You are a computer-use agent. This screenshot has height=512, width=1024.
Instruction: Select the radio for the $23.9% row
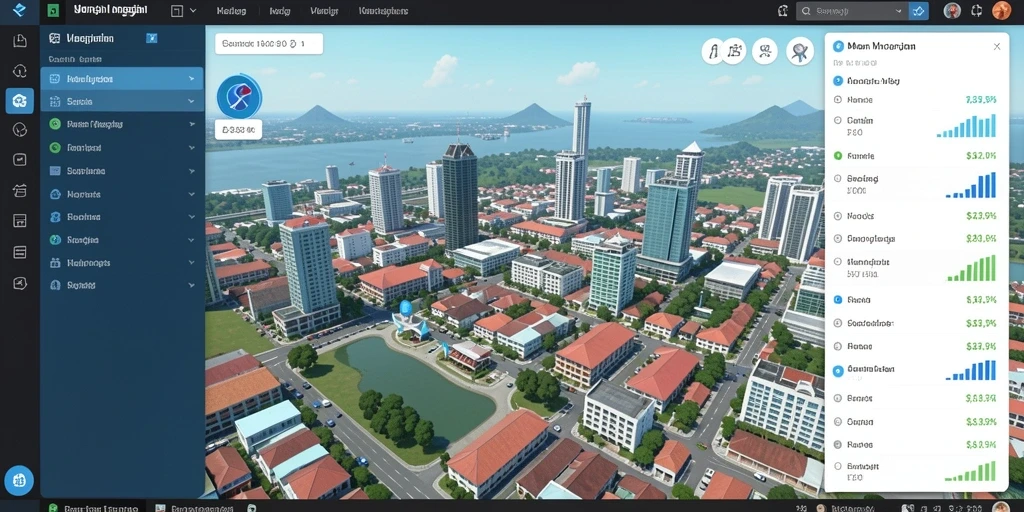[839, 216]
